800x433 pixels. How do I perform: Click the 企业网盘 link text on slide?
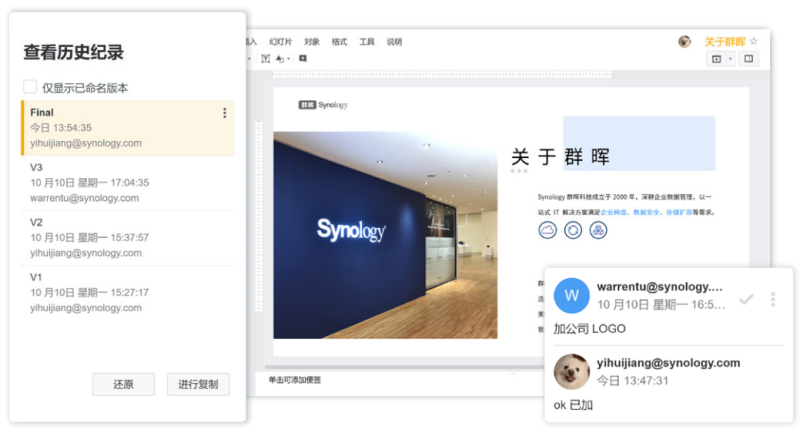(613, 212)
